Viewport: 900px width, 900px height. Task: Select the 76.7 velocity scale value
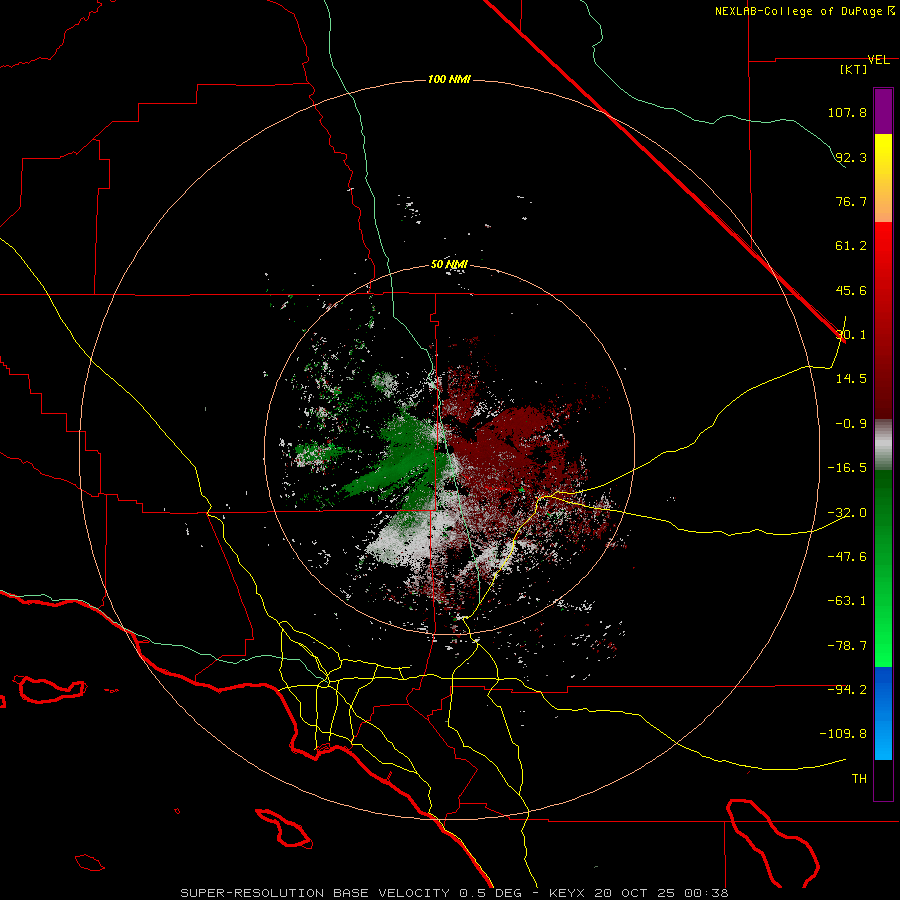[851, 201]
